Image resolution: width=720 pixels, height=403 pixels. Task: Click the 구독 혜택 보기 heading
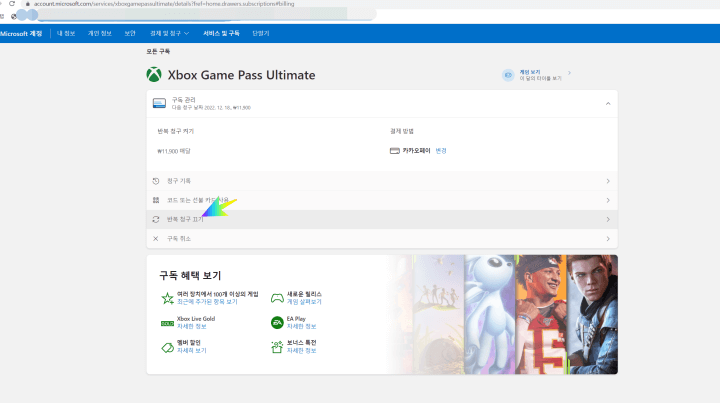coord(190,275)
